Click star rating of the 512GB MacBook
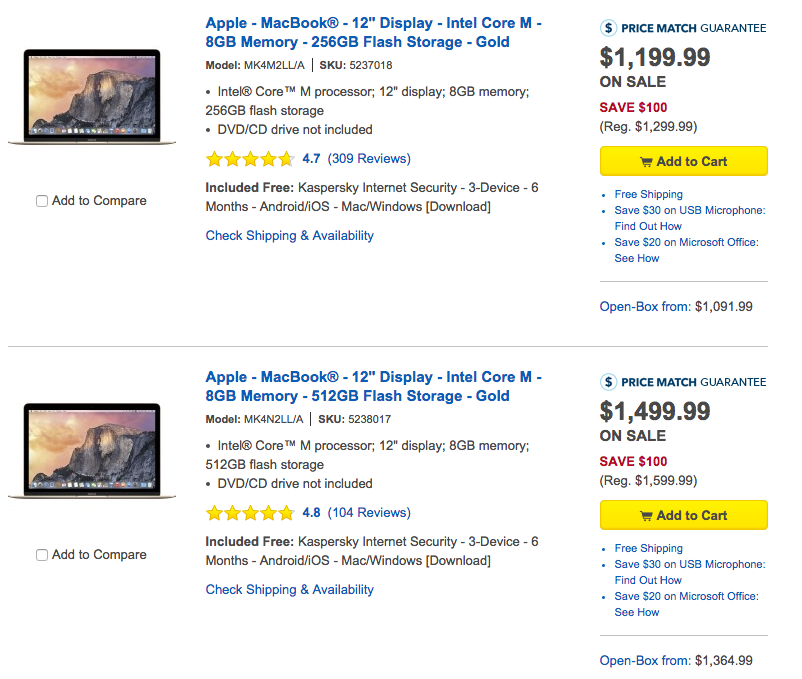 coord(250,513)
